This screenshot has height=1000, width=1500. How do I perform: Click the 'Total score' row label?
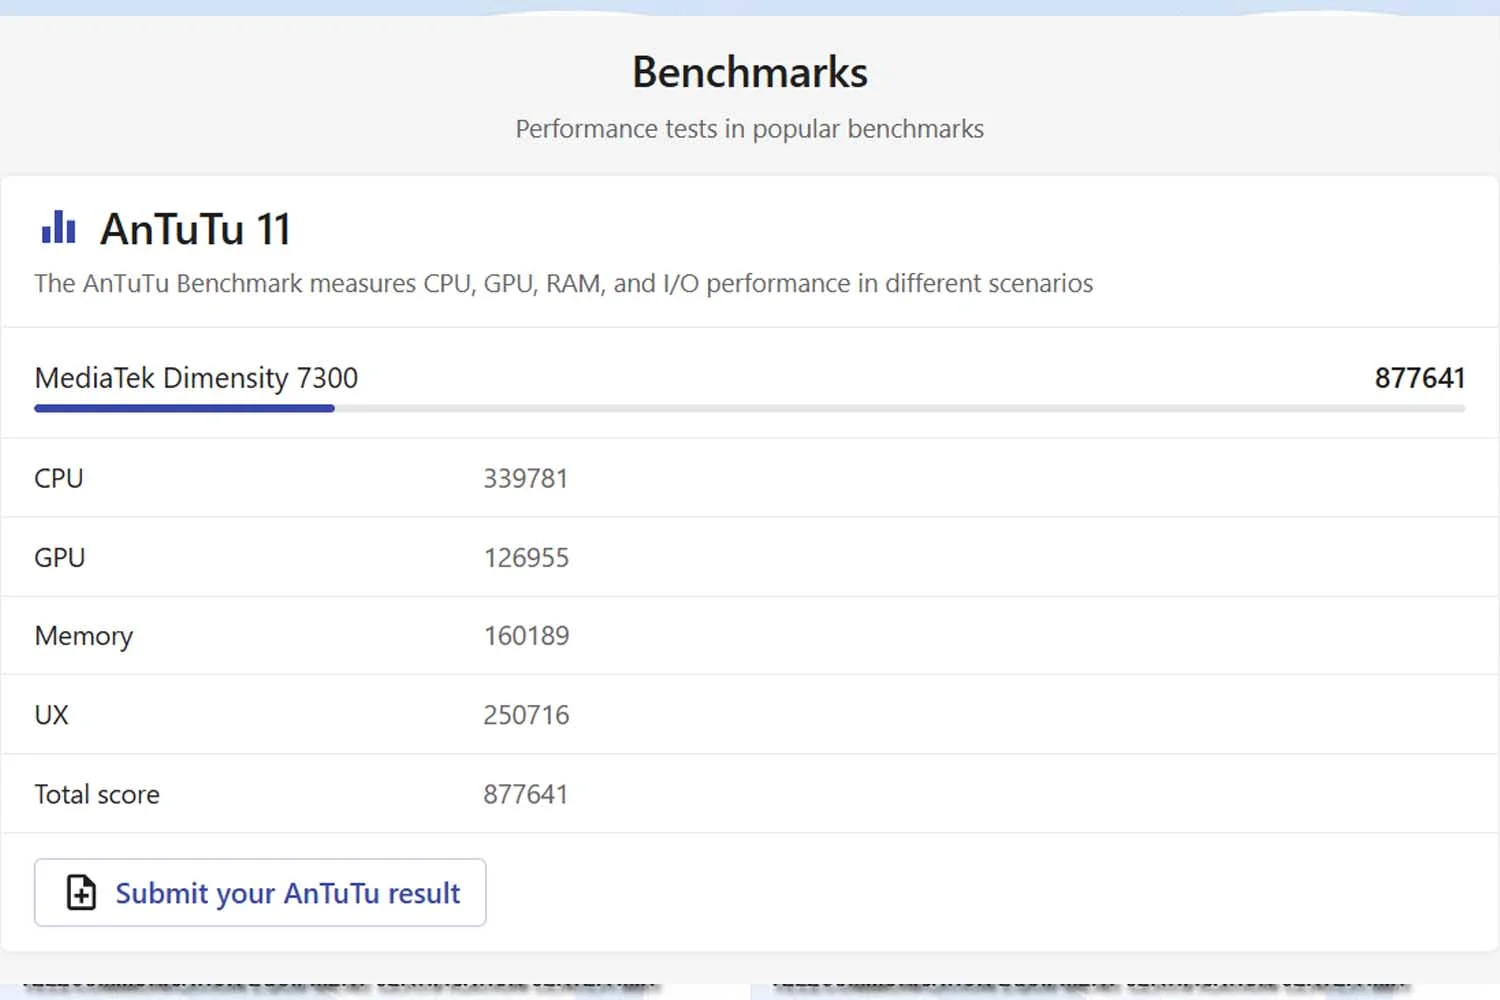pos(97,794)
